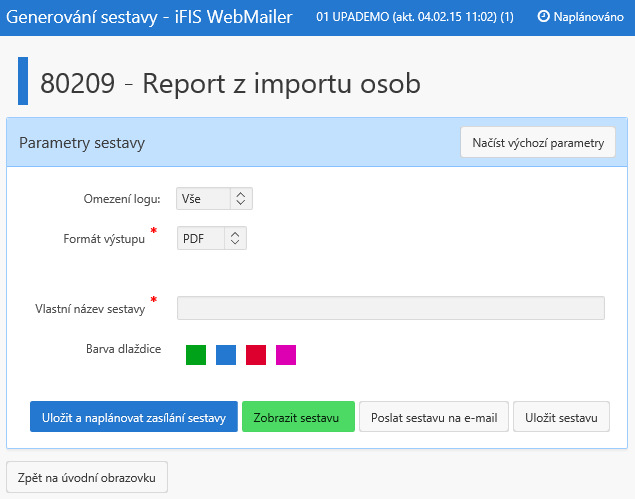Click the Omezení logu: label
This screenshot has height=499, width=635.
[122, 199]
